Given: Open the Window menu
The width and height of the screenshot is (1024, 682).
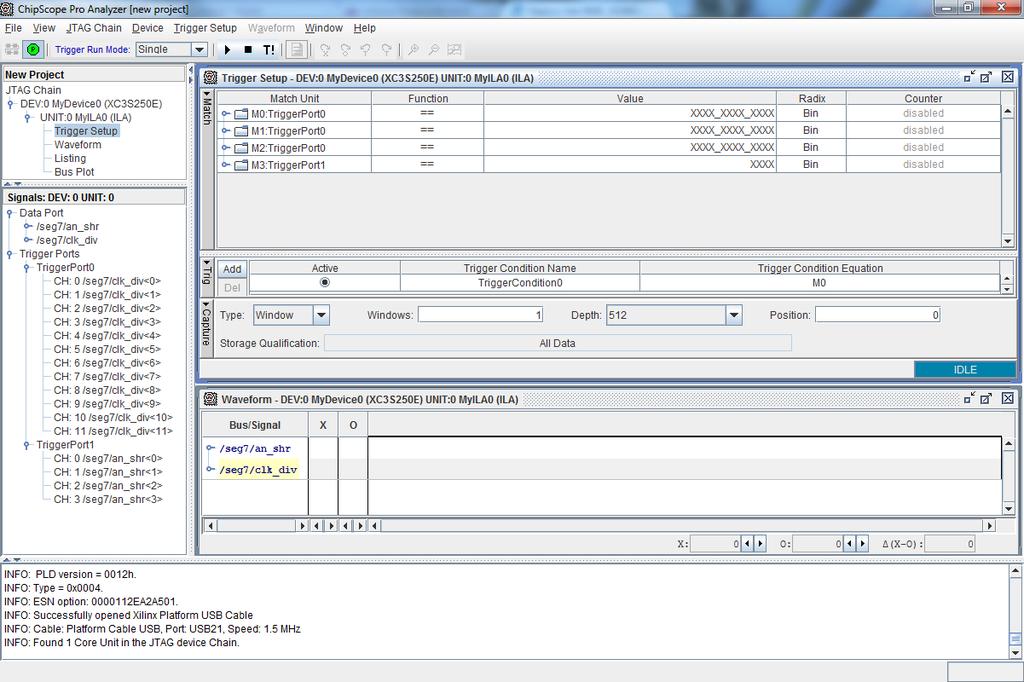Looking at the screenshot, I should (x=323, y=28).
